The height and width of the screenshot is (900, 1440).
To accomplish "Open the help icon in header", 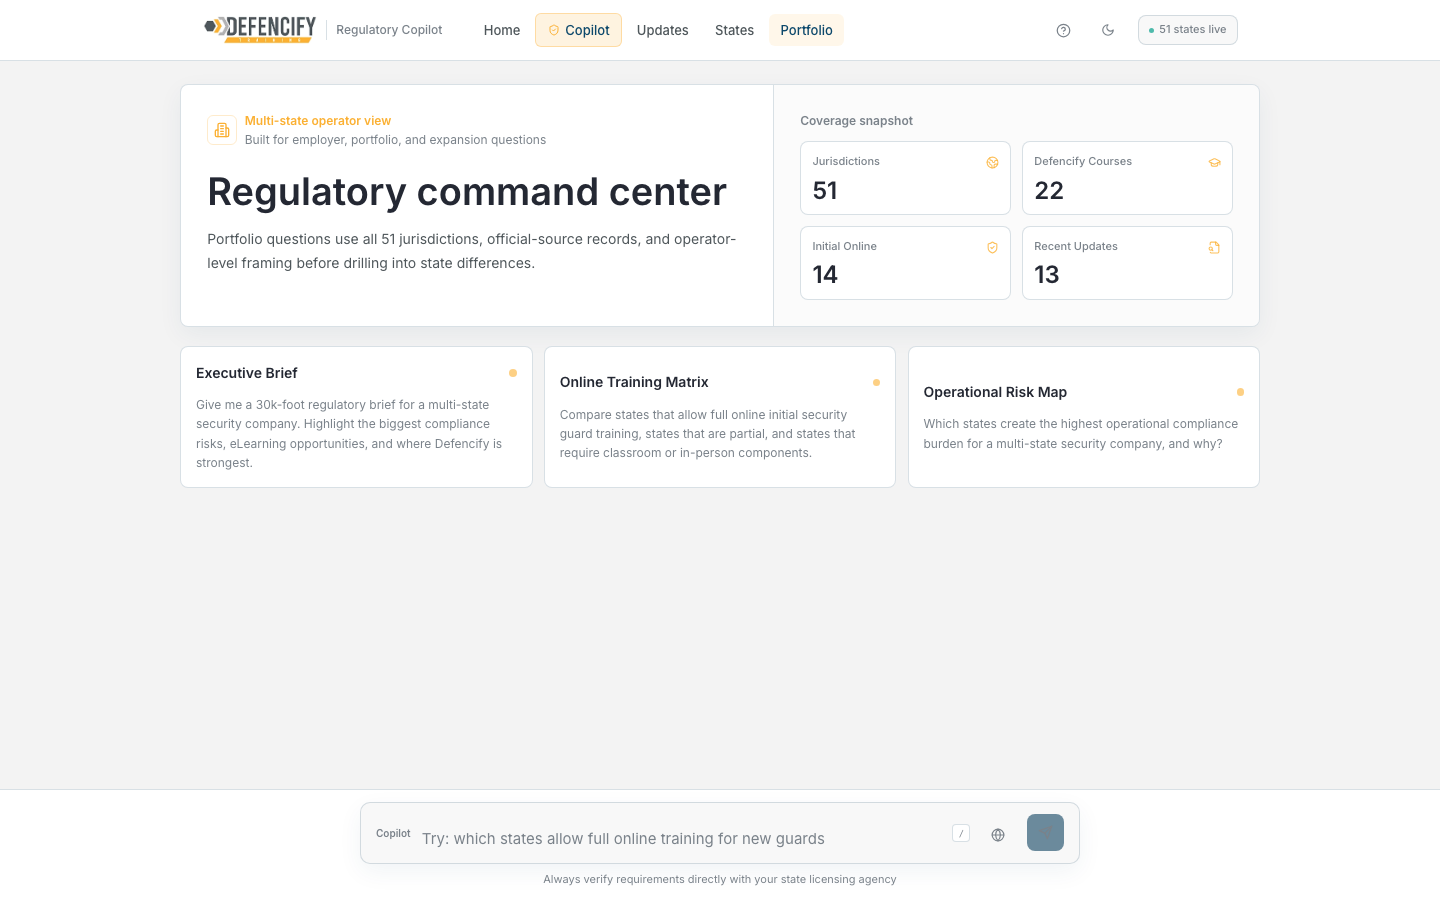I will pyautogui.click(x=1063, y=30).
